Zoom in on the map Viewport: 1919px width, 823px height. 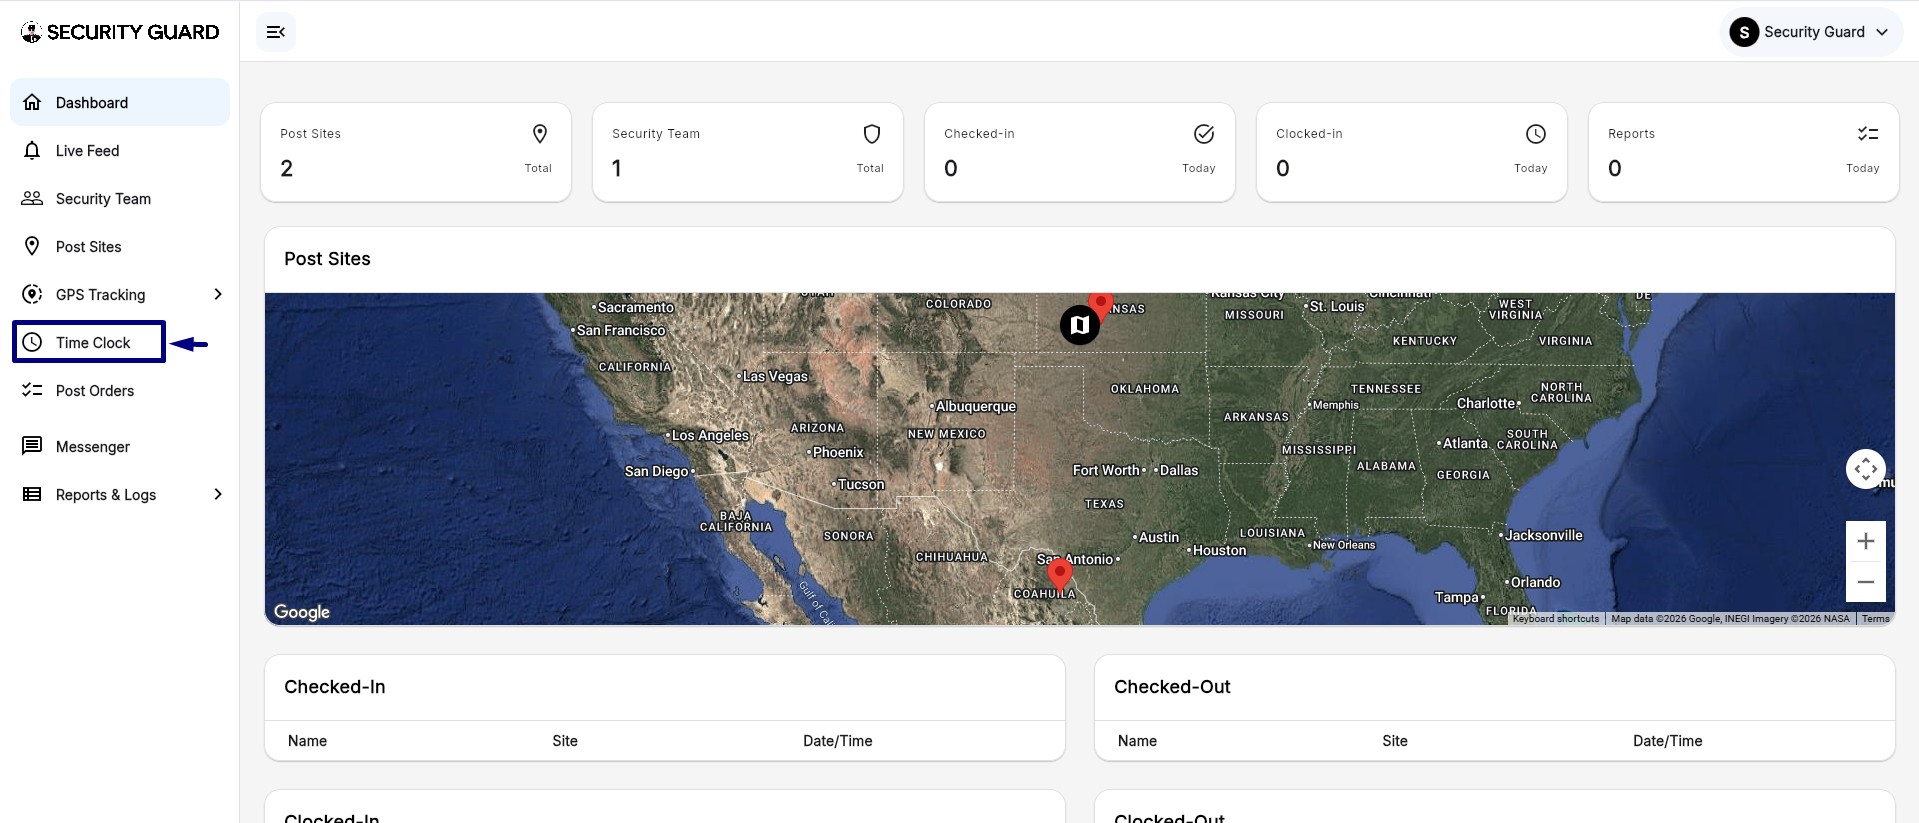[1866, 541]
